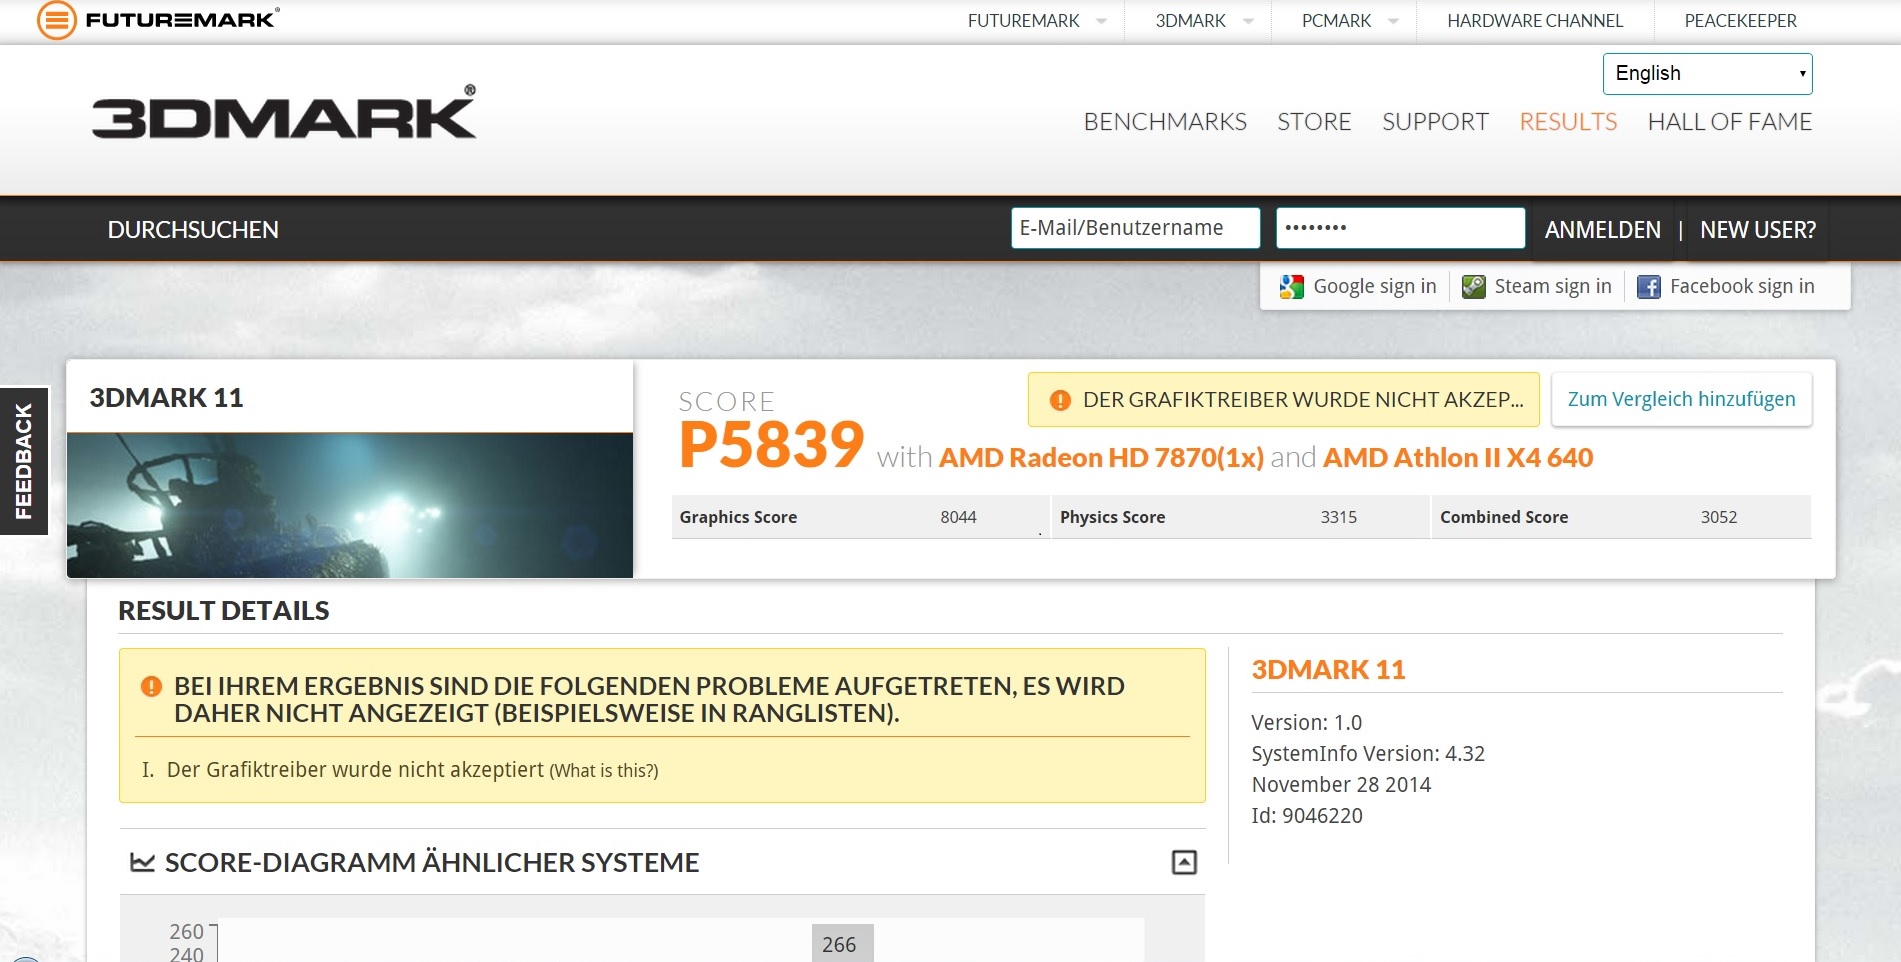Expand the 3DMARK top menu arrow
This screenshot has height=962, width=1901.
[x=1248, y=21]
